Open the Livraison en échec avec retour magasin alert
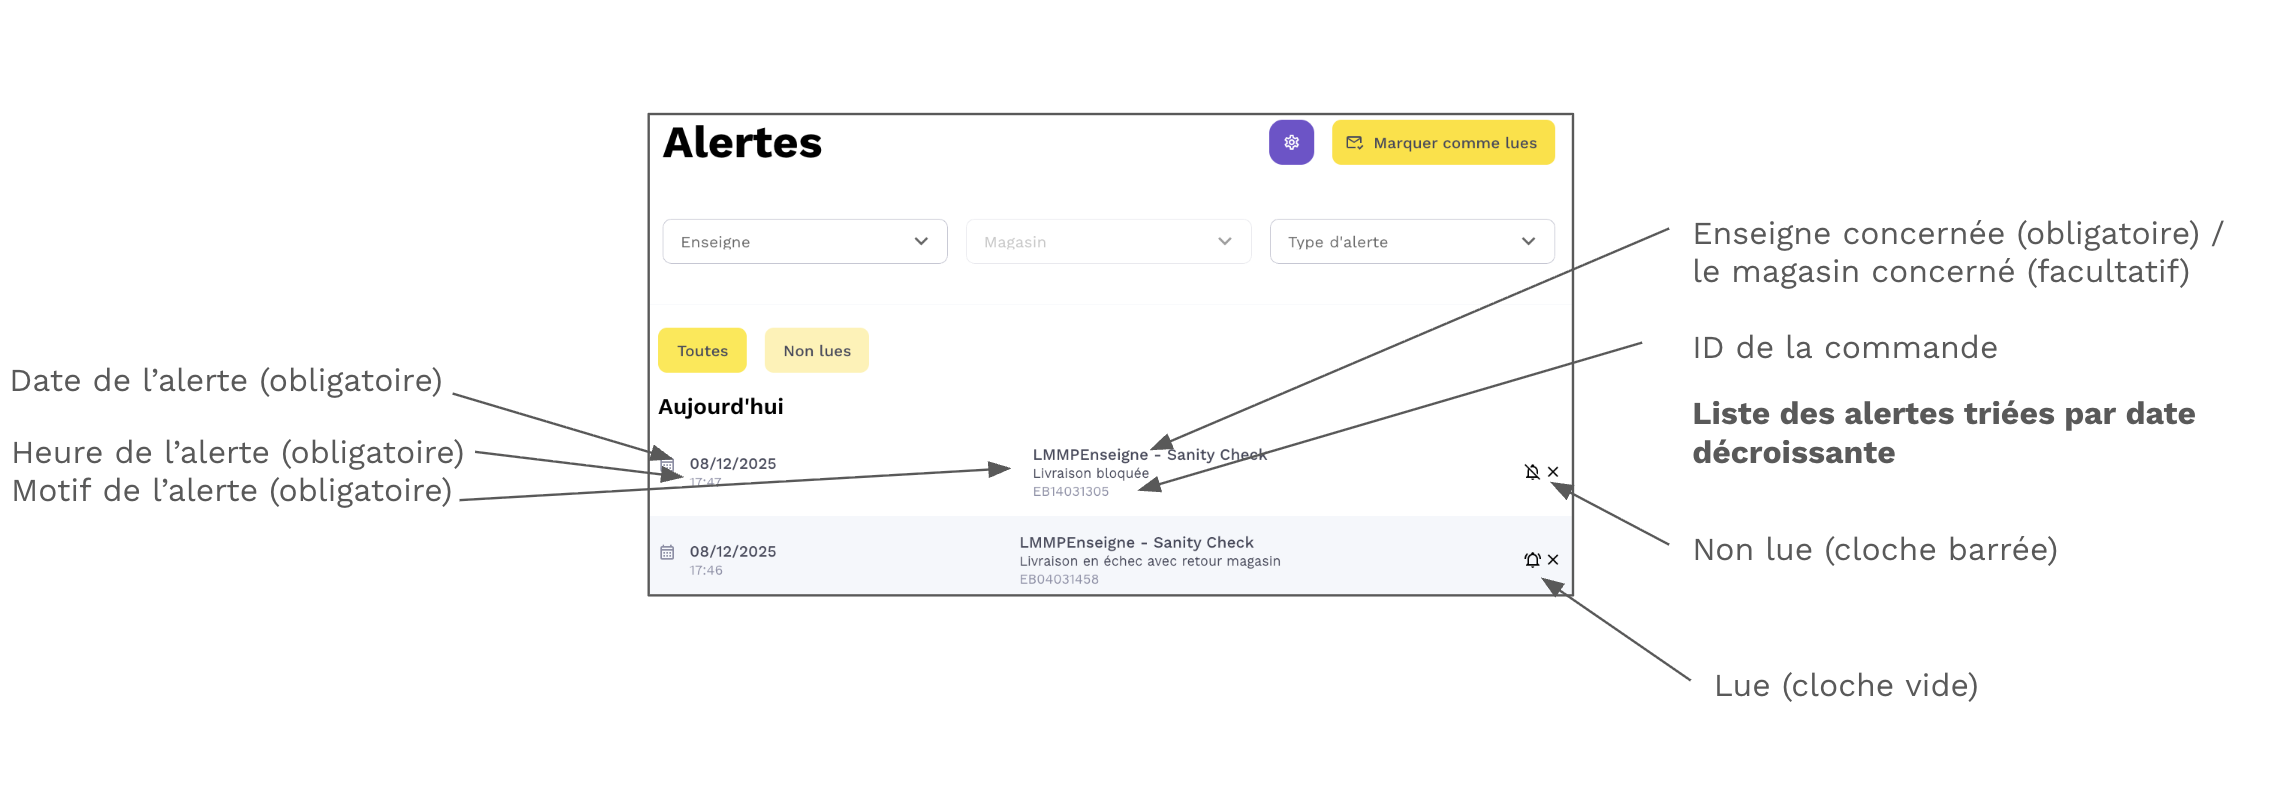Viewport: 2286px width, 800px height. click(x=1149, y=562)
